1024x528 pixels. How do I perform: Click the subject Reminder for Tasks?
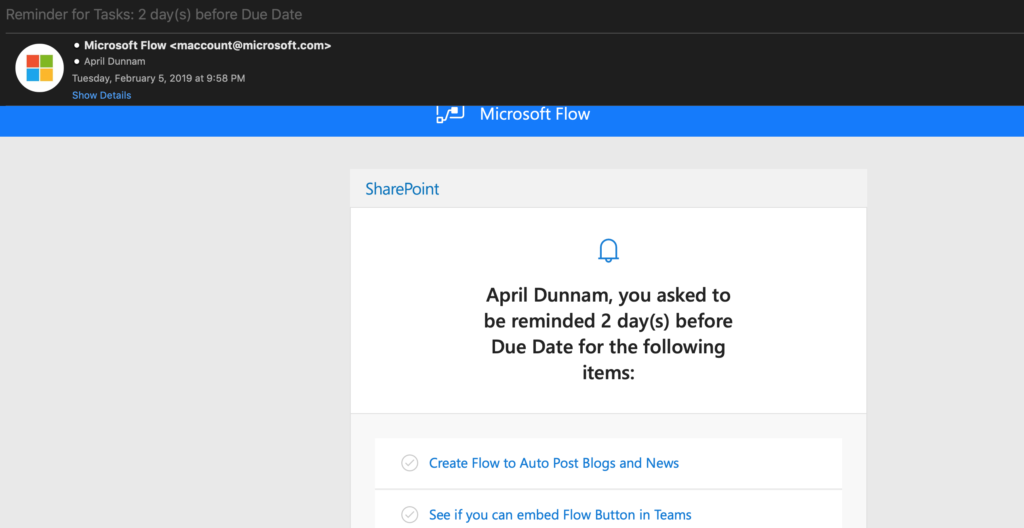coord(154,14)
